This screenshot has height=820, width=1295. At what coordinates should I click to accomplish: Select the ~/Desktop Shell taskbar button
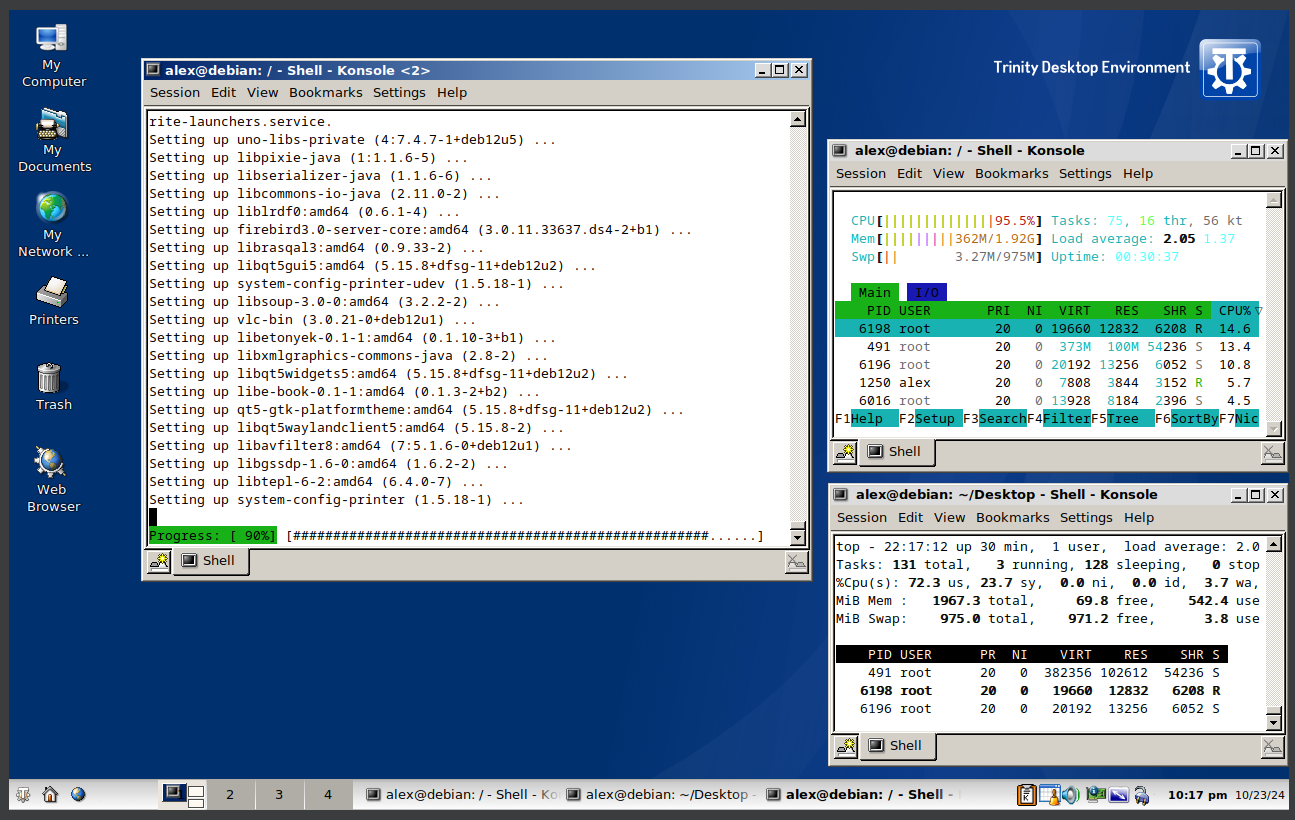(x=660, y=795)
